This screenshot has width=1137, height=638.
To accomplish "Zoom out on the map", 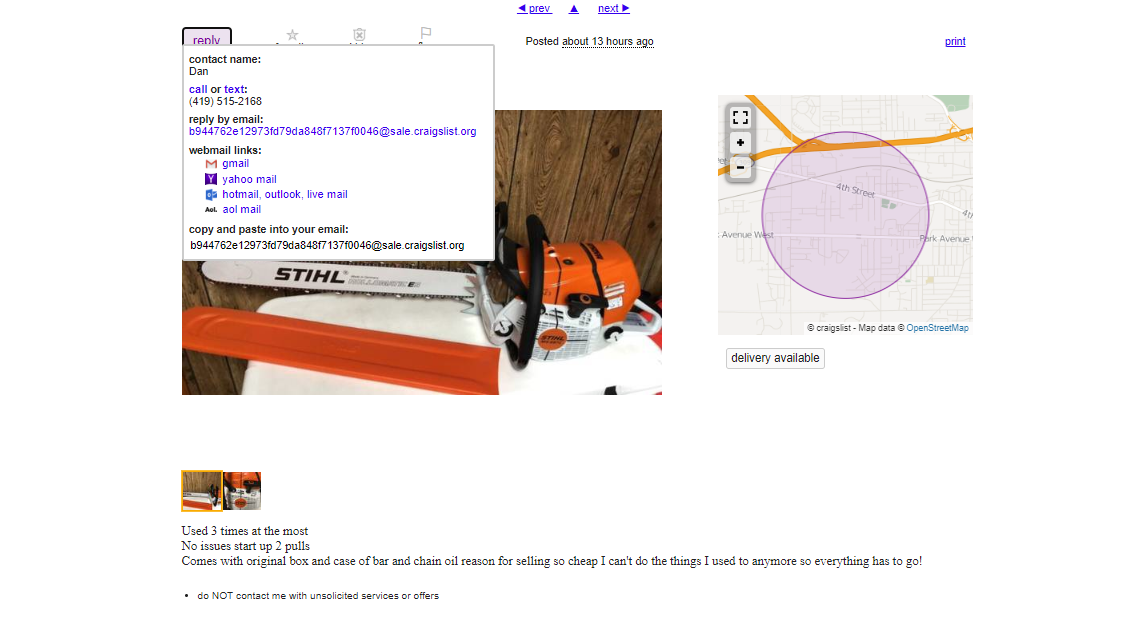I will [740, 167].
